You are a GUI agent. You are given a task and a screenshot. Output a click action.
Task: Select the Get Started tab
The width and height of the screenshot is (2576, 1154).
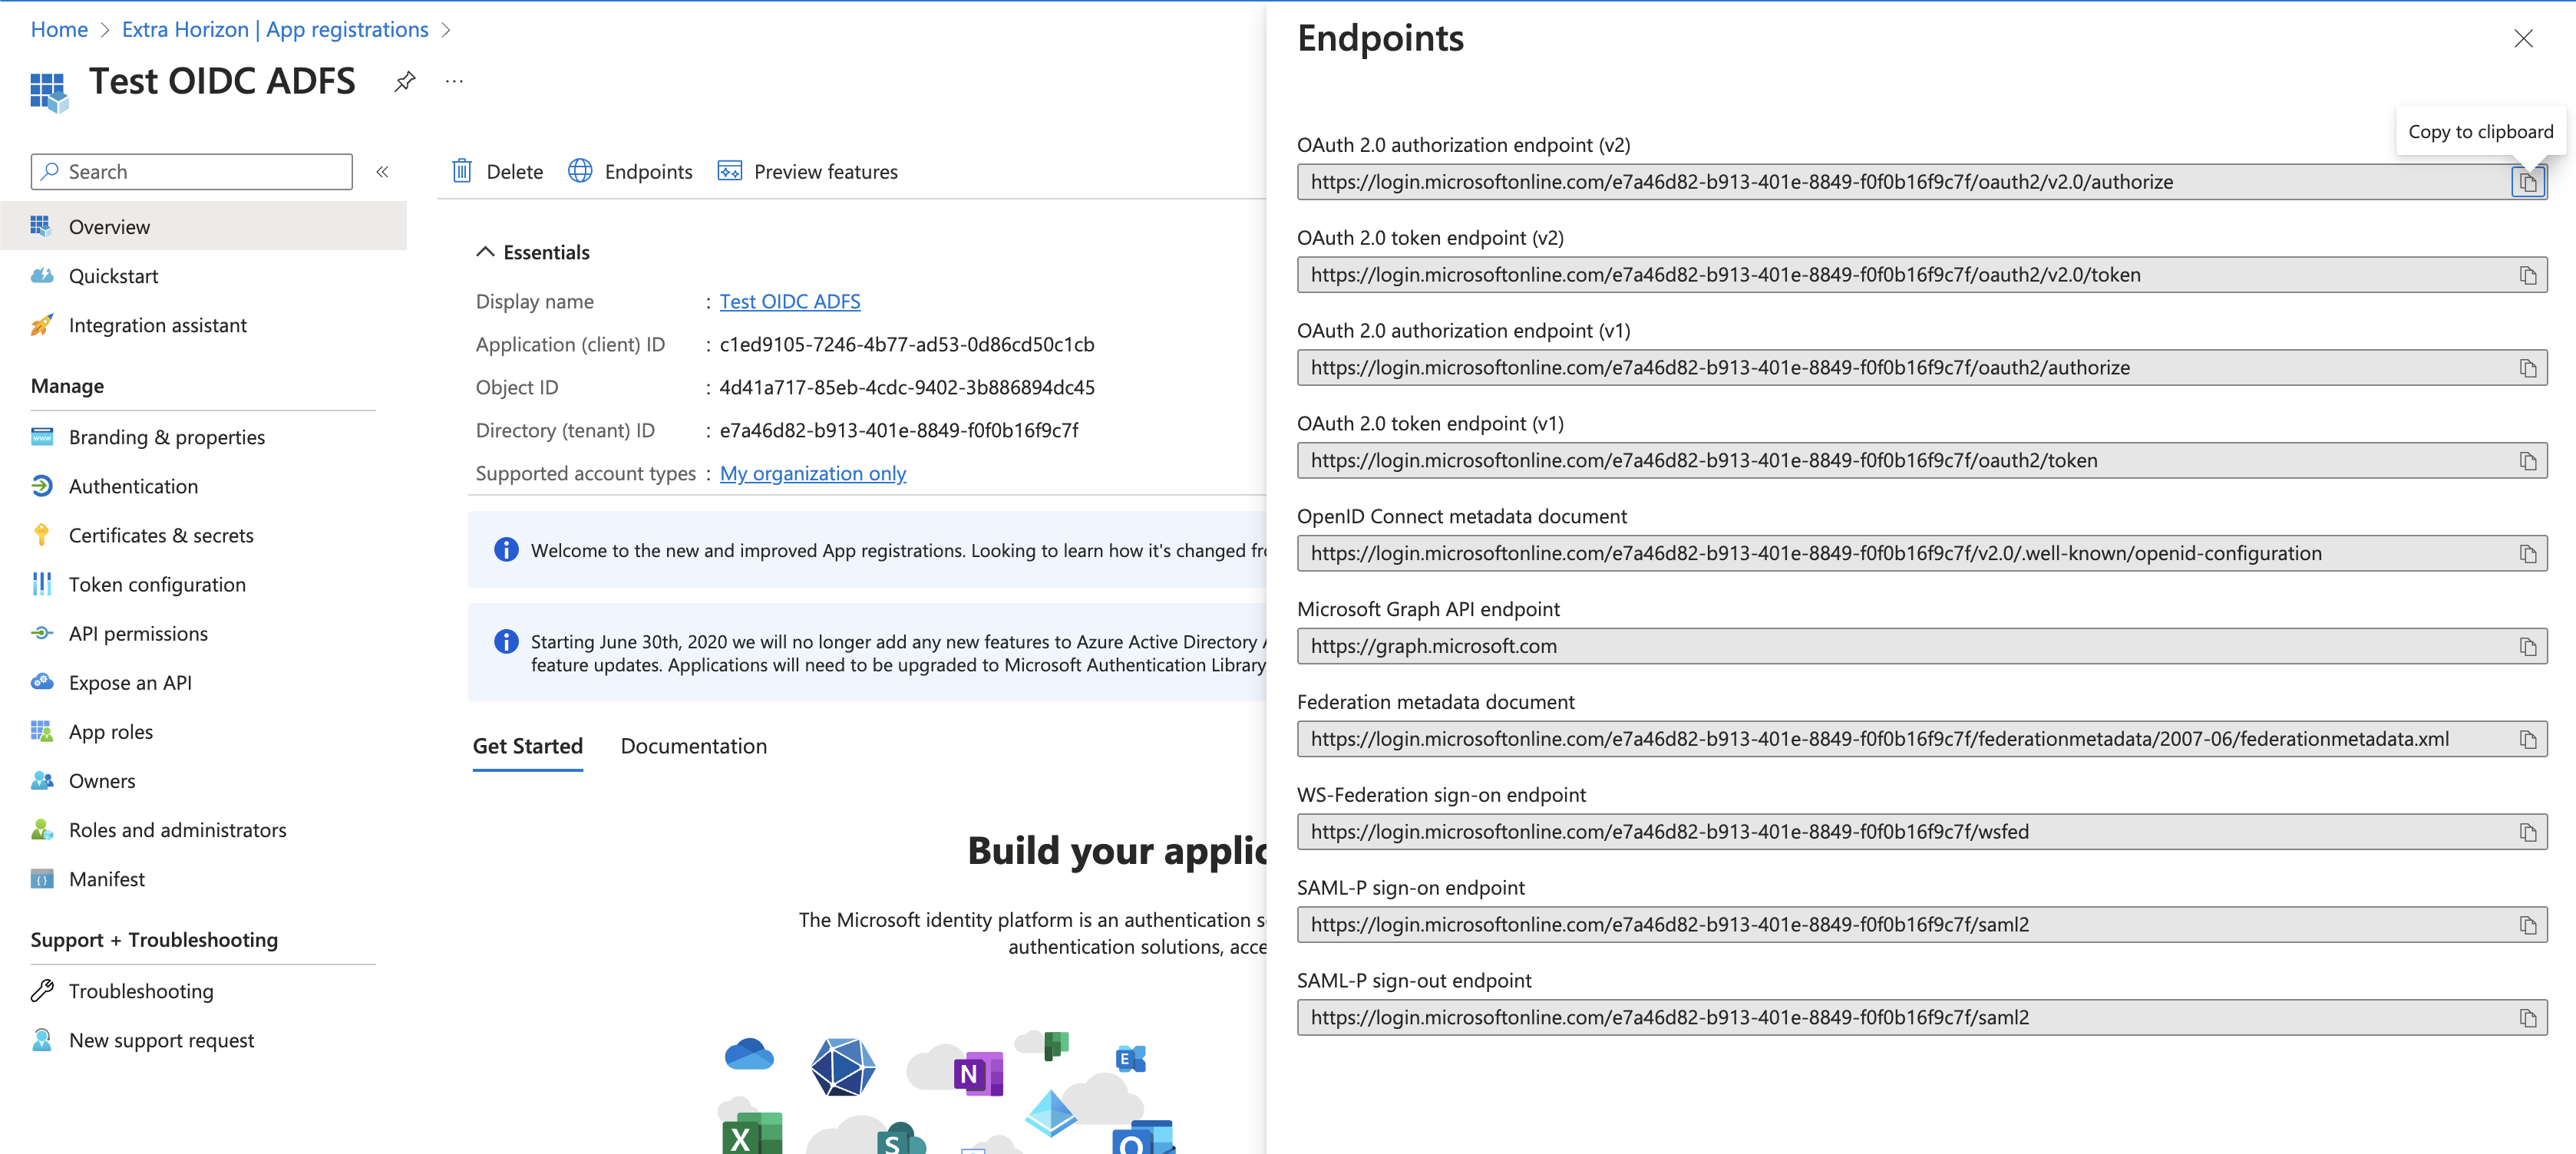(527, 746)
